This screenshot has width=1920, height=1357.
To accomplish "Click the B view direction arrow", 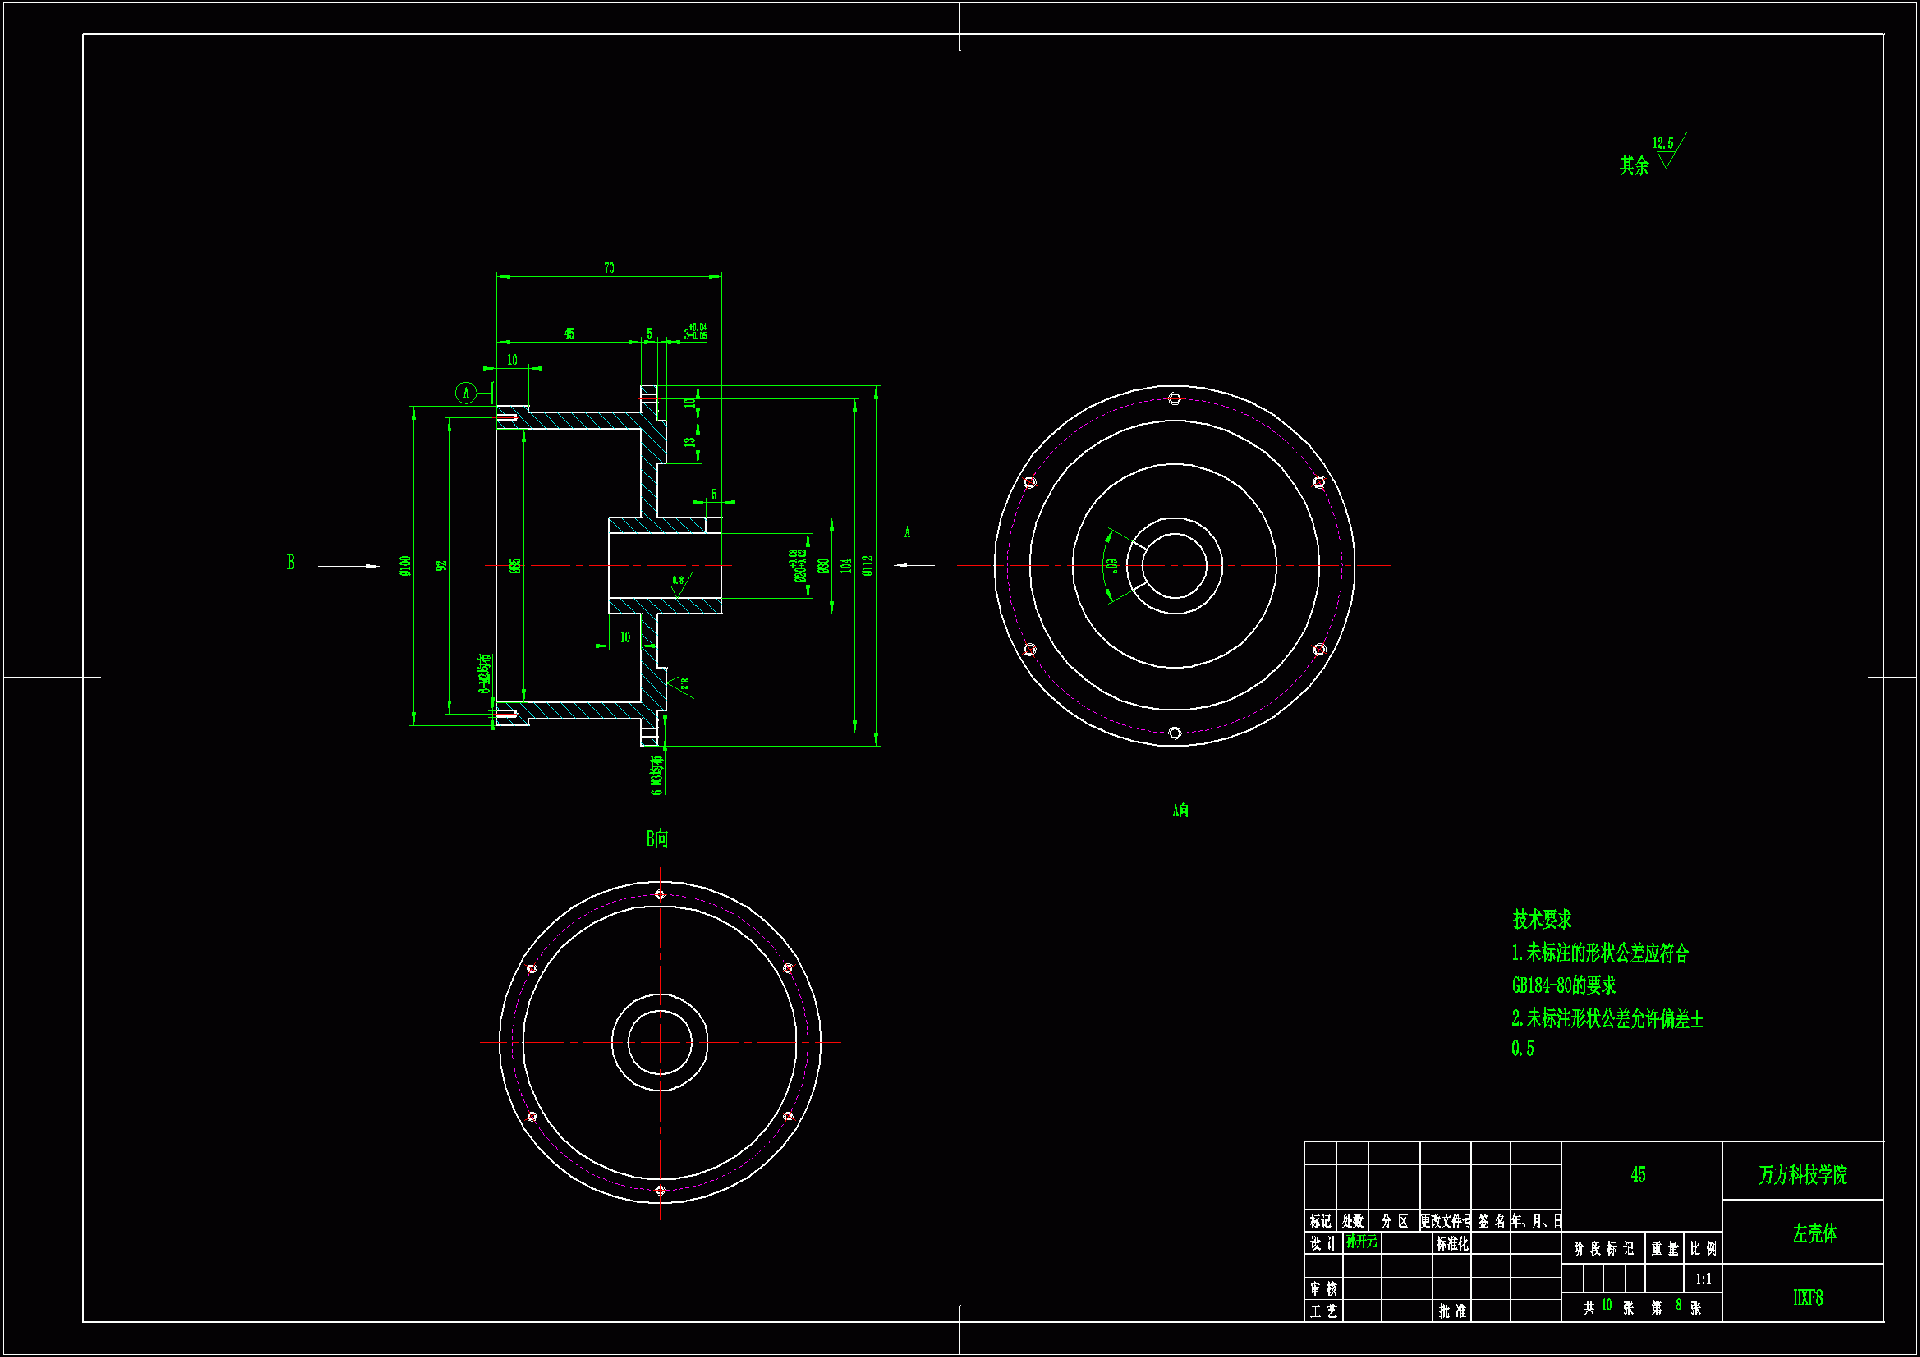I will coord(348,566).
